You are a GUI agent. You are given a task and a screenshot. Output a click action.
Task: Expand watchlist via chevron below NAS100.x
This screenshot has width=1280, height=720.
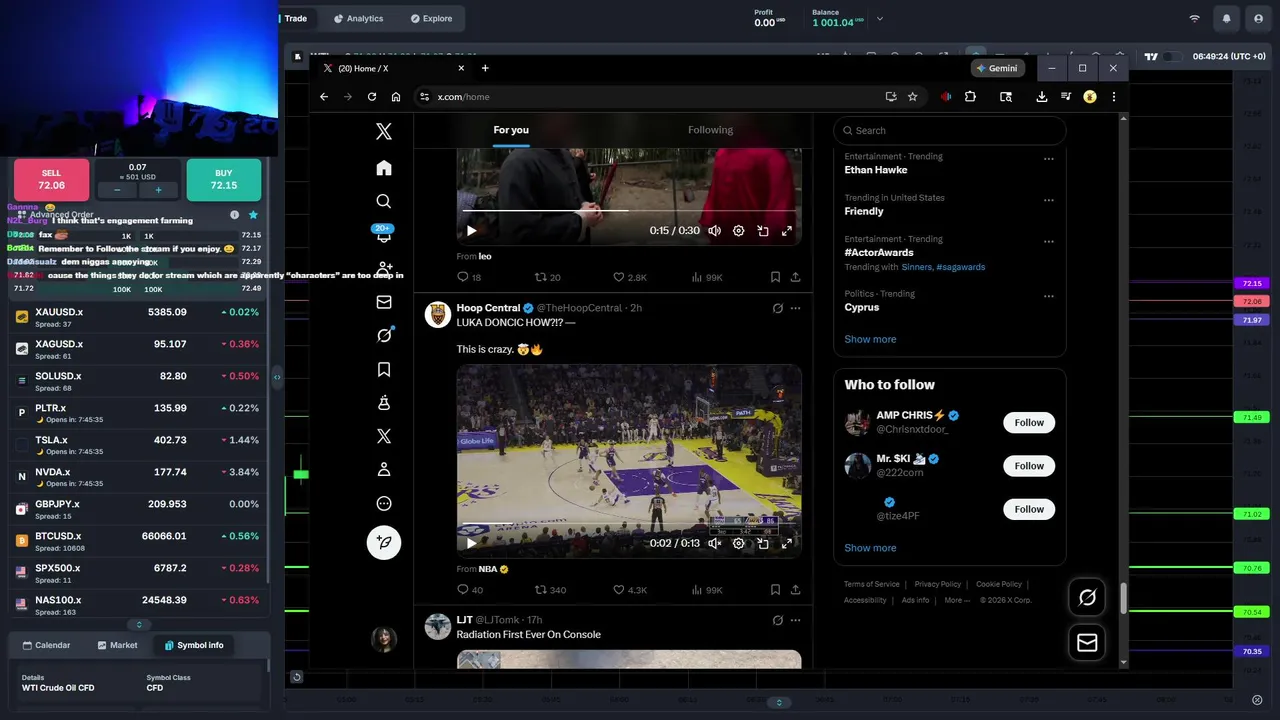point(139,624)
